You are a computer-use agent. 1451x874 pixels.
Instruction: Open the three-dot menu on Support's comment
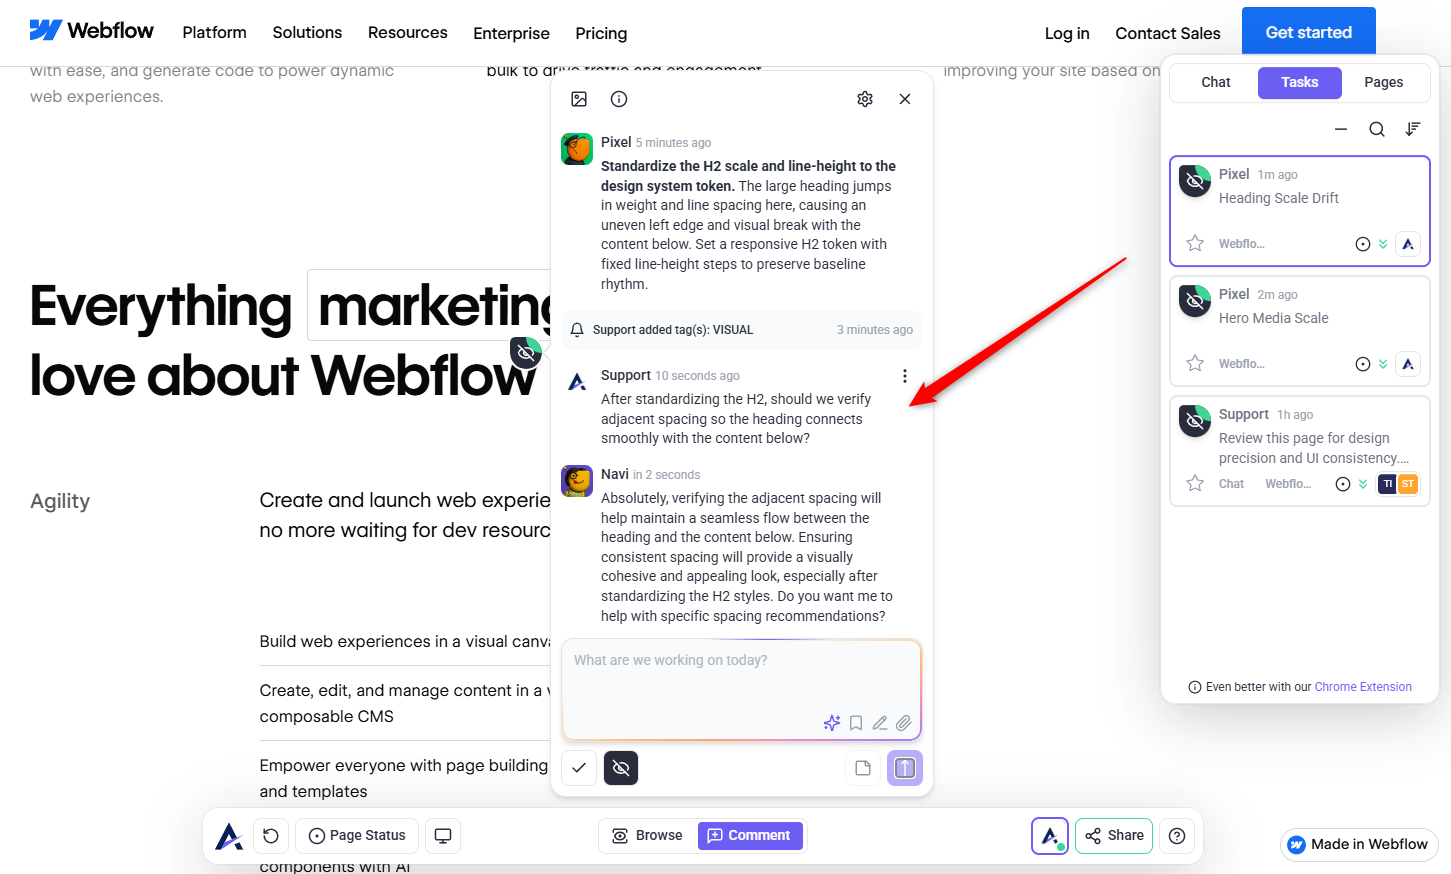point(905,376)
